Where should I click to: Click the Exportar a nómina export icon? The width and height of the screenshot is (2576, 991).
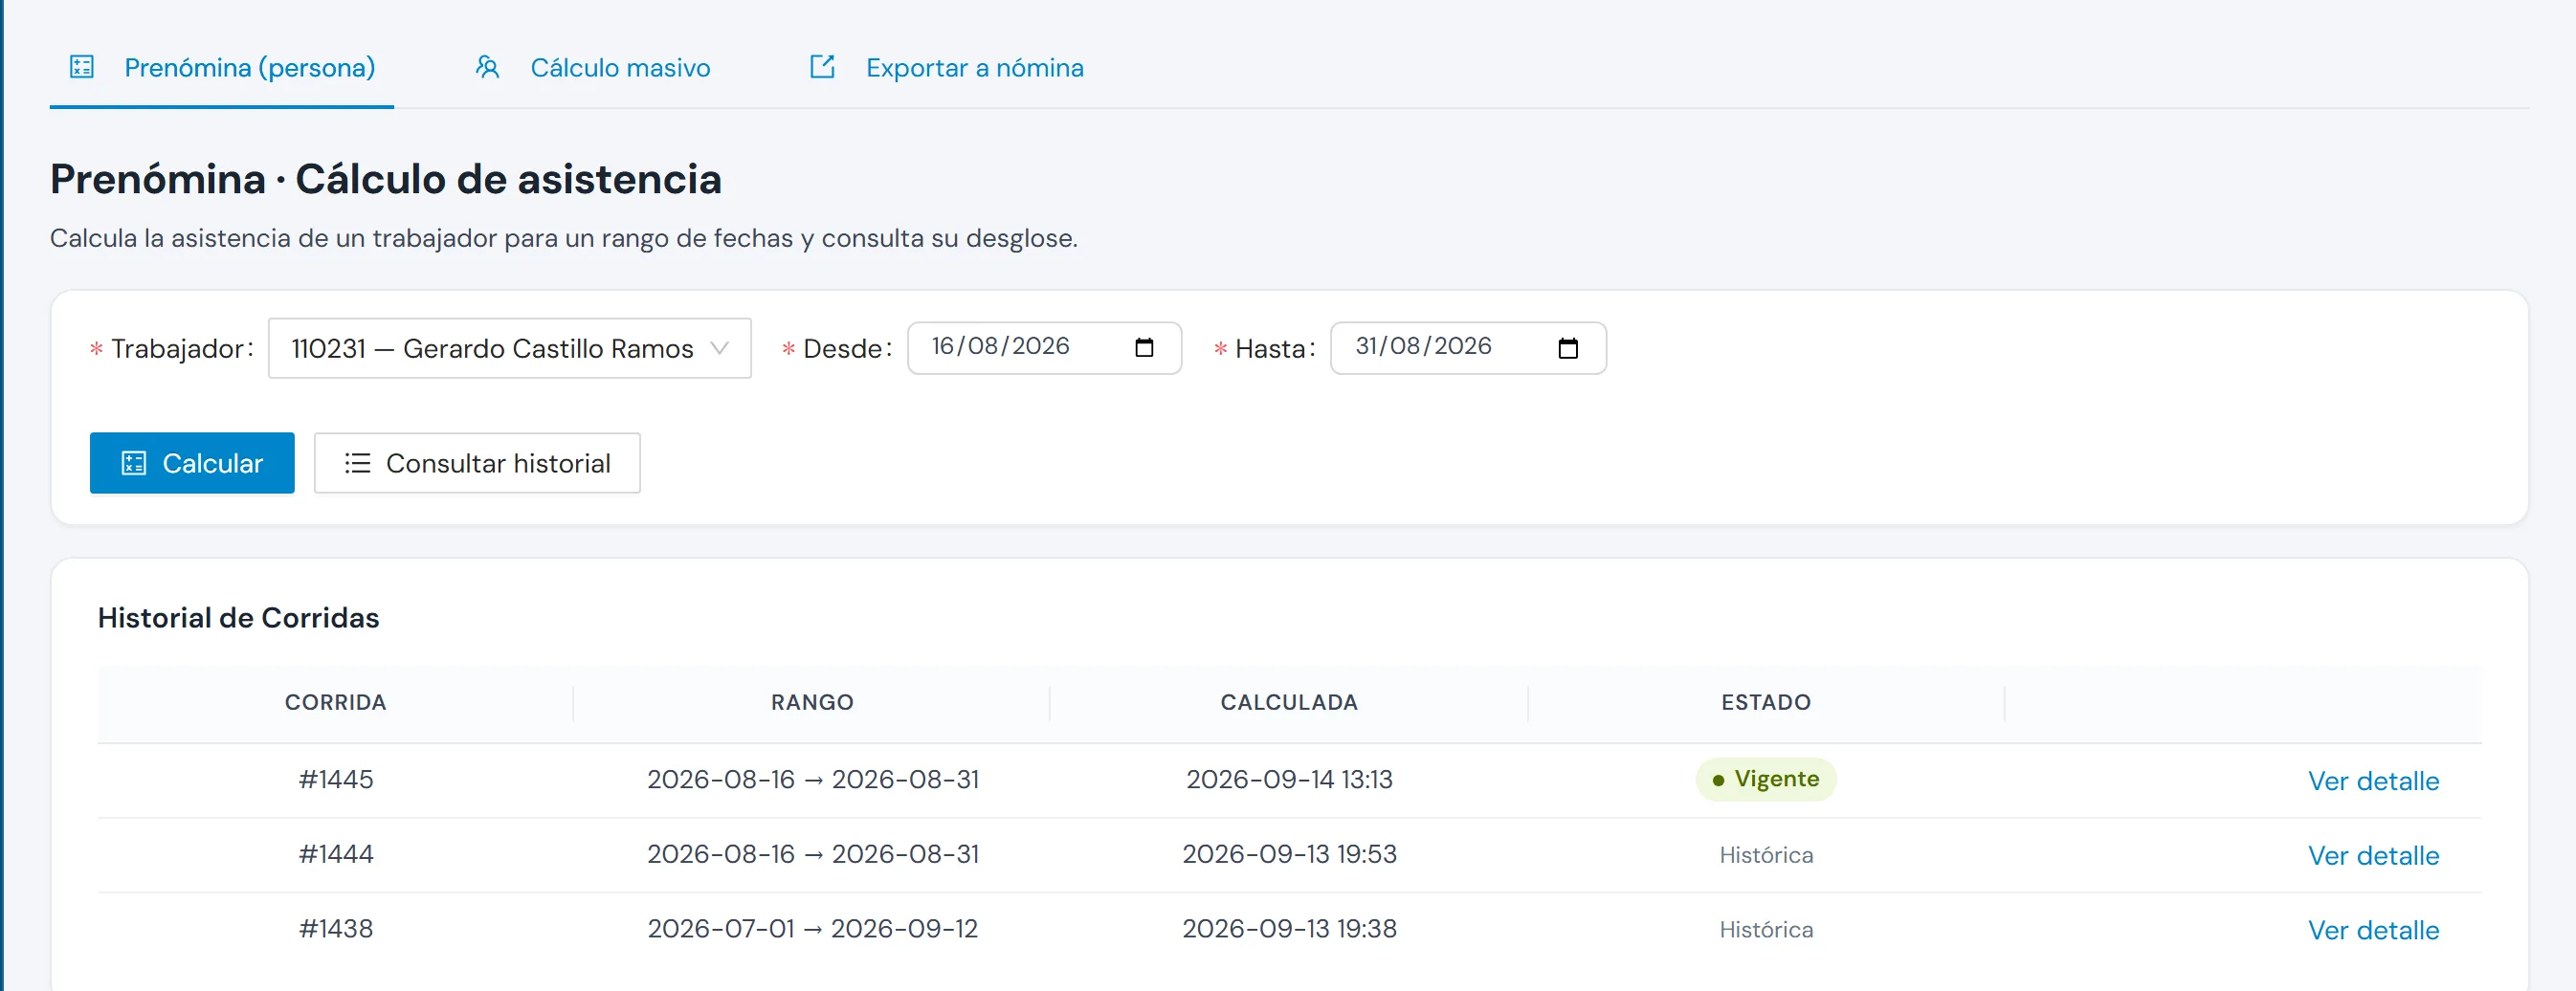822,67
